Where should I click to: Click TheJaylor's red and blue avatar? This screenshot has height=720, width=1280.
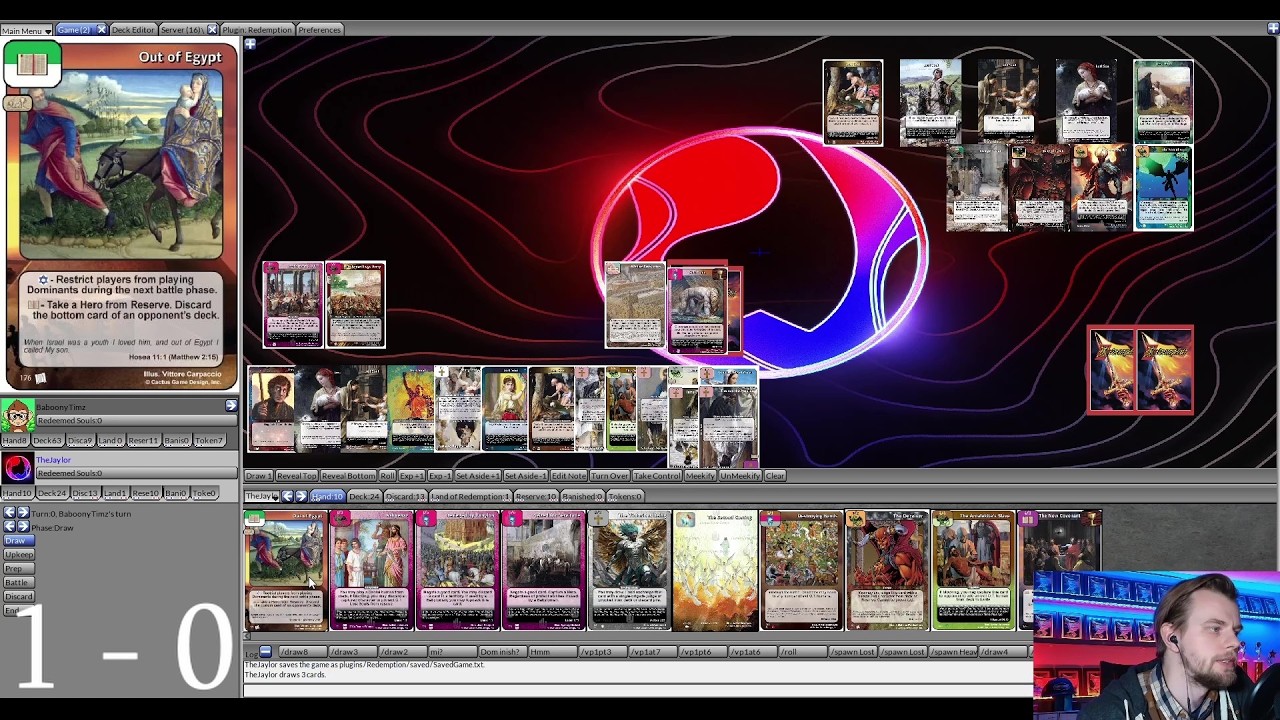[x=17, y=467]
